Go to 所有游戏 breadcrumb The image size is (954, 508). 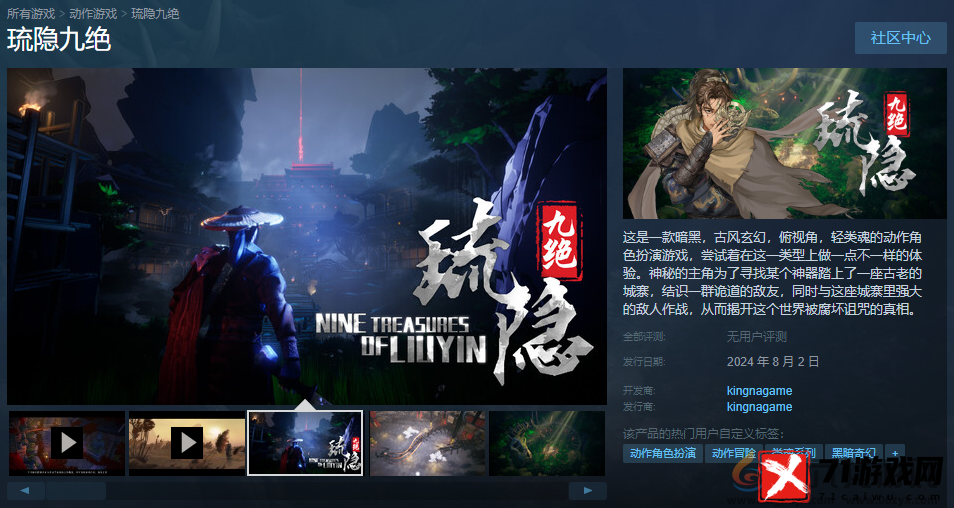pyautogui.click(x=31, y=13)
